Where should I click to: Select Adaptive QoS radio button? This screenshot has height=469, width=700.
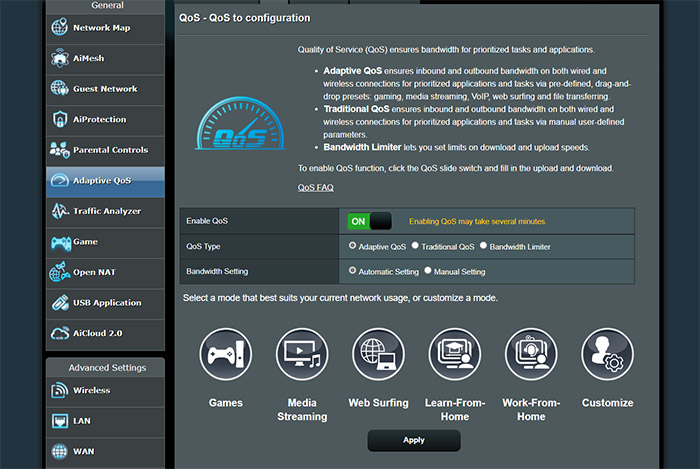tap(352, 245)
